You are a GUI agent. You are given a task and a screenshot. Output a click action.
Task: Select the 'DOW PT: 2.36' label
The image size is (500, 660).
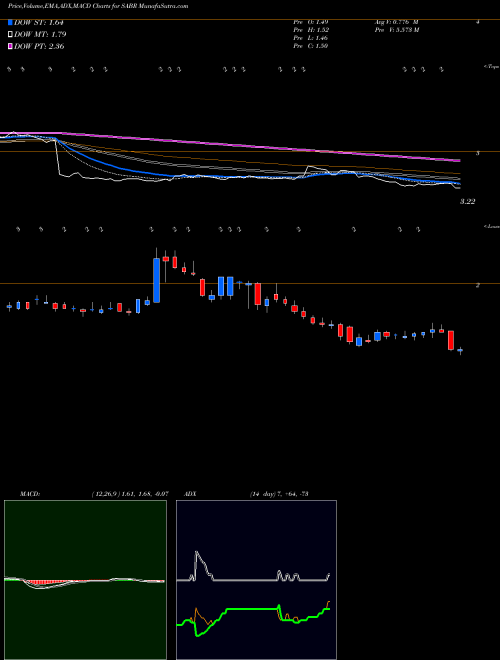[x=39, y=46]
